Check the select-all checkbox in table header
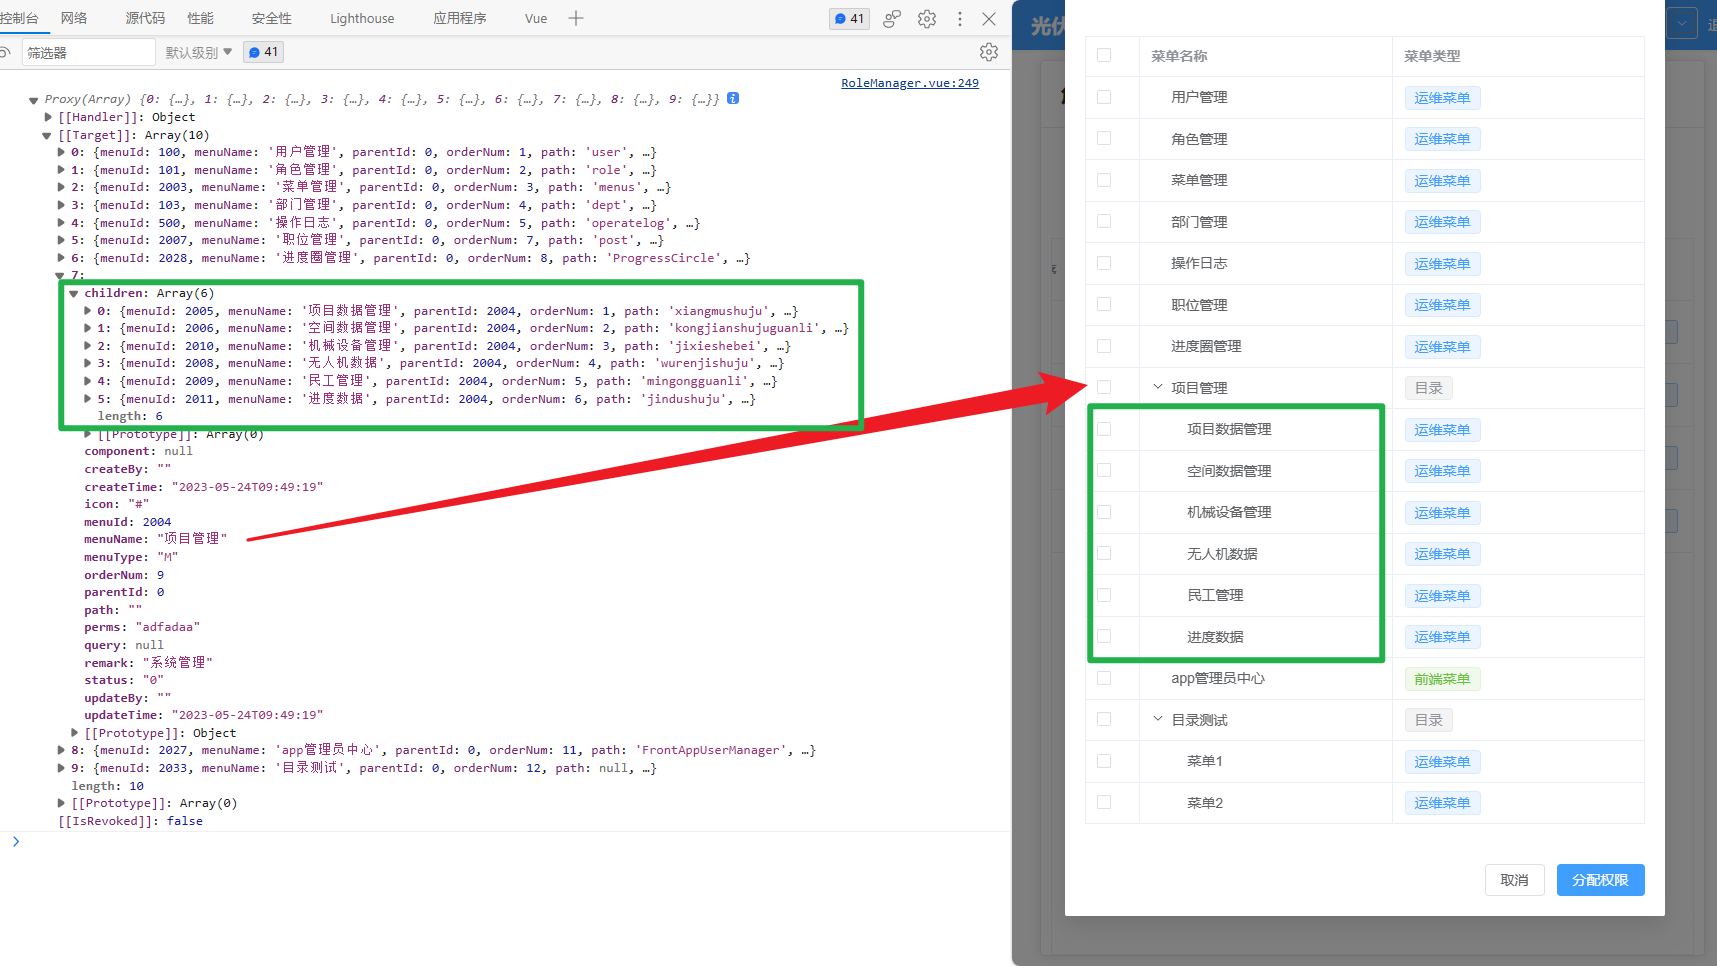The height and width of the screenshot is (966, 1717). click(x=1104, y=55)
